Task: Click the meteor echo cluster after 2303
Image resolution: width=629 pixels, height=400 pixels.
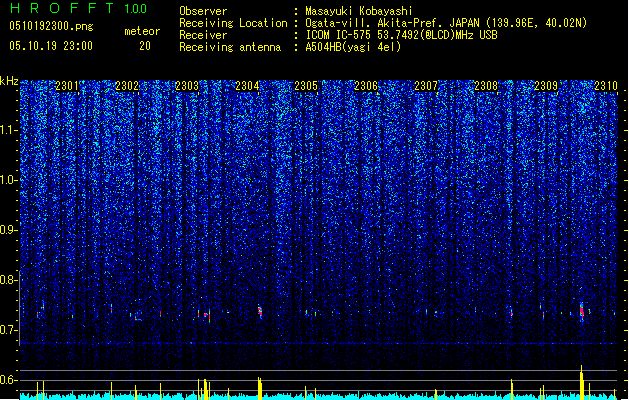Action: 205,315
